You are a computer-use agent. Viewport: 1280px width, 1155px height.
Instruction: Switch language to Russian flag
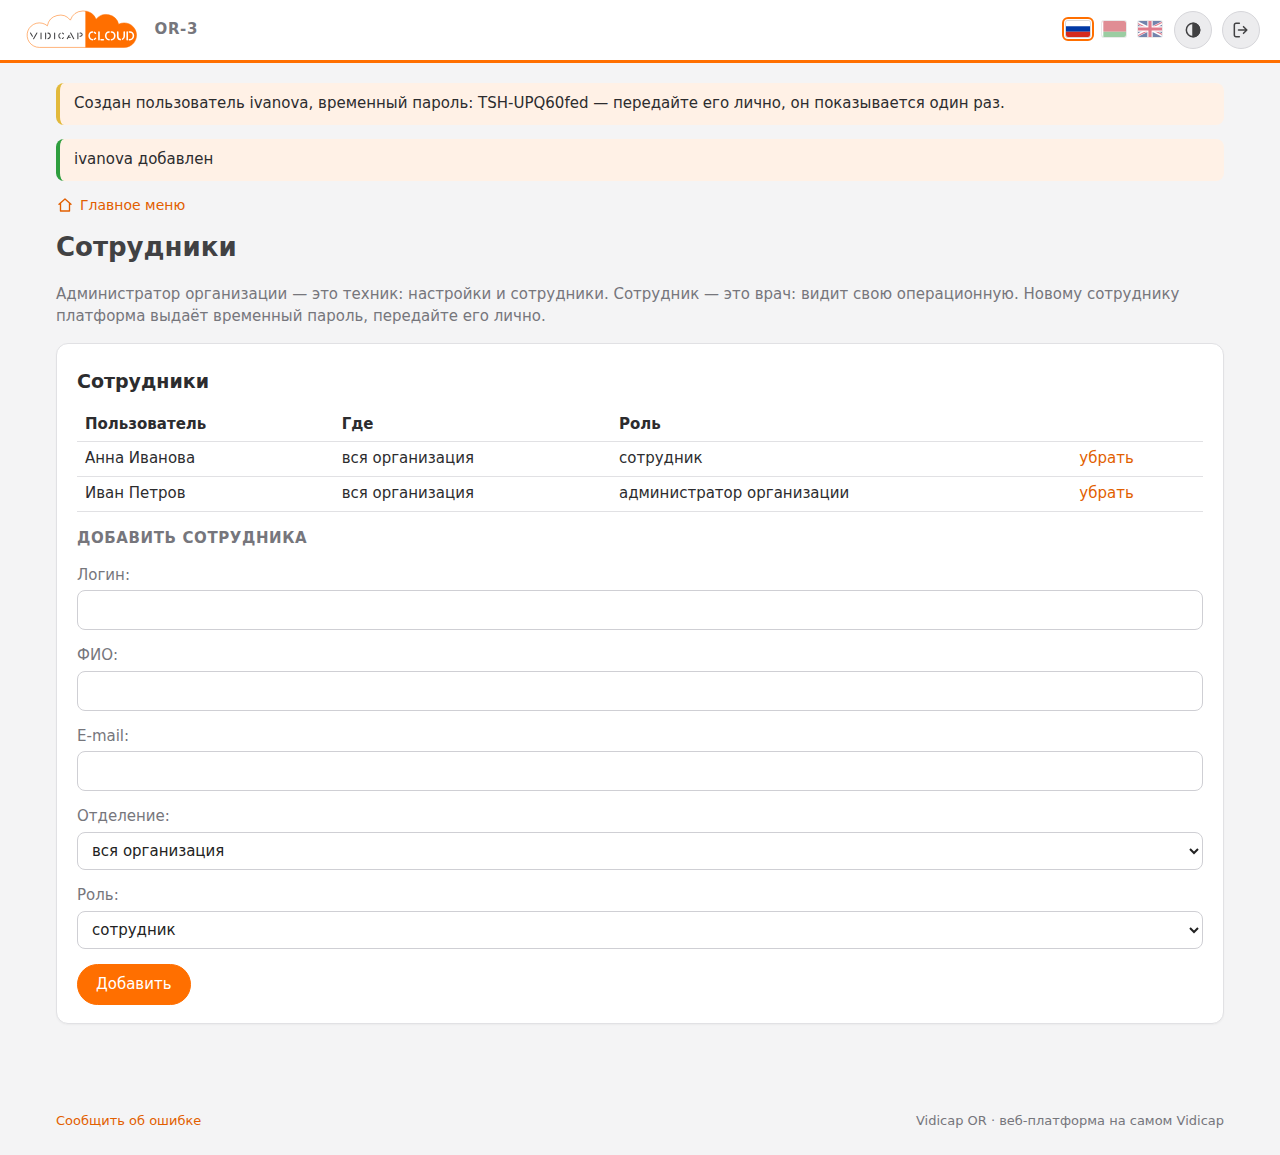point(1078,29)
